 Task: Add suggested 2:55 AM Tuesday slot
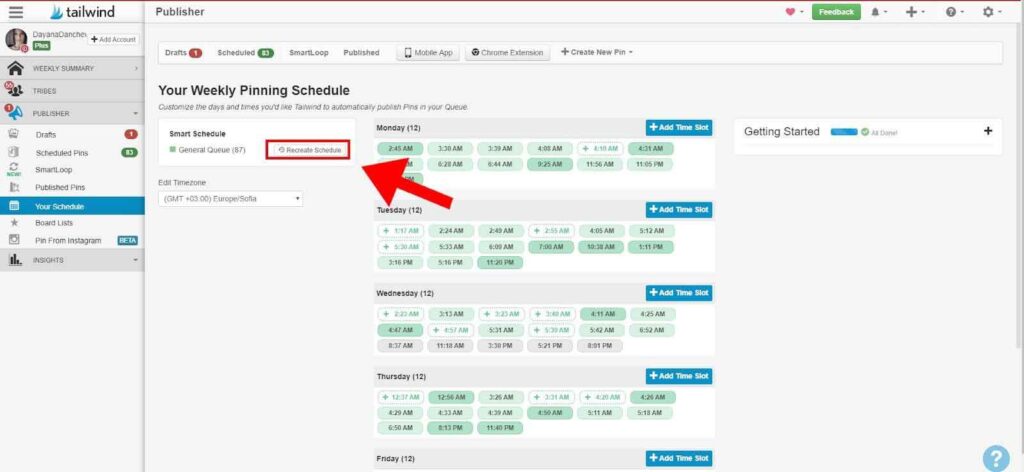pos(552,230)
